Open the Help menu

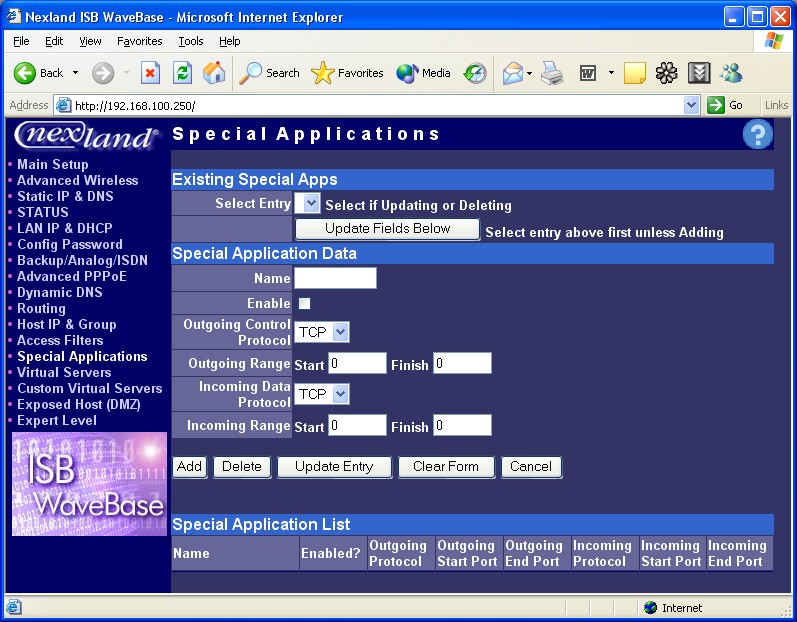[230, 41]
